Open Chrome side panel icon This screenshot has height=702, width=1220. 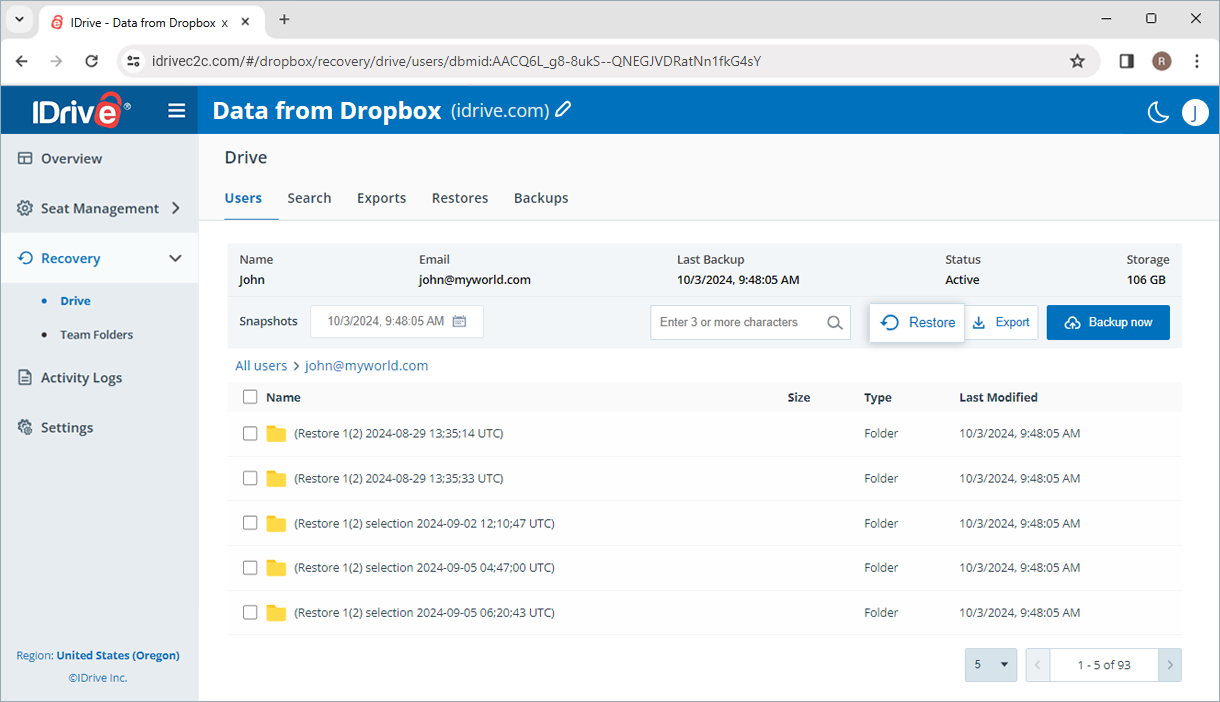(1126, 61)
